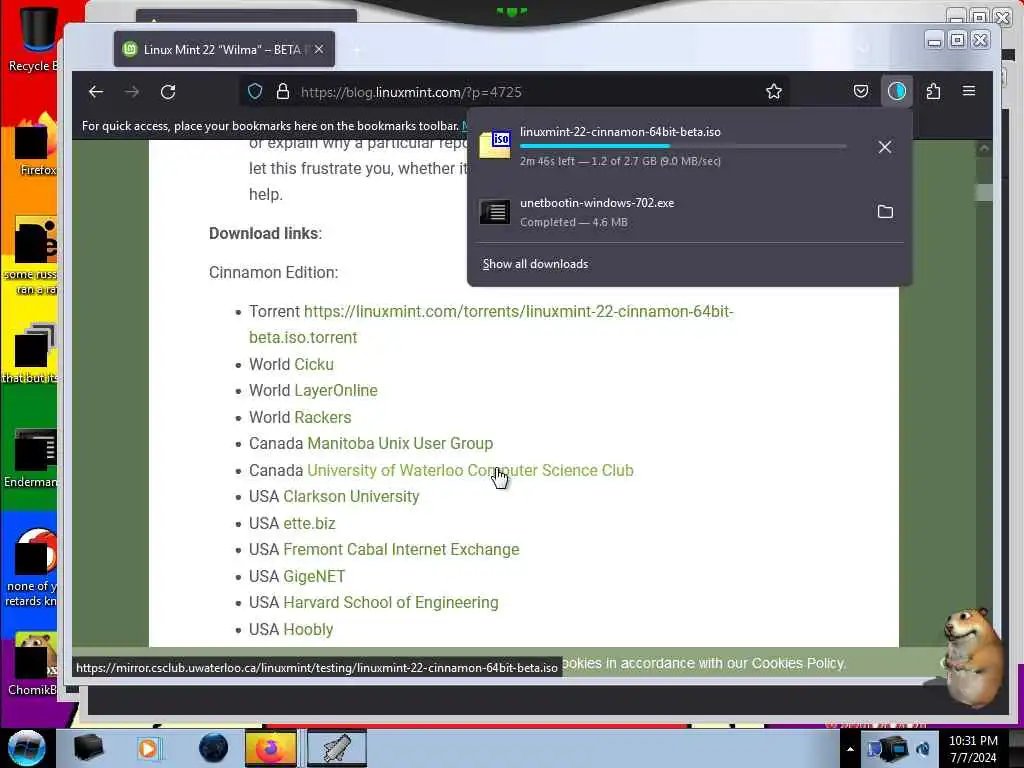
Task: Open the Hoobly mirror link
Action: coord(308,629)
